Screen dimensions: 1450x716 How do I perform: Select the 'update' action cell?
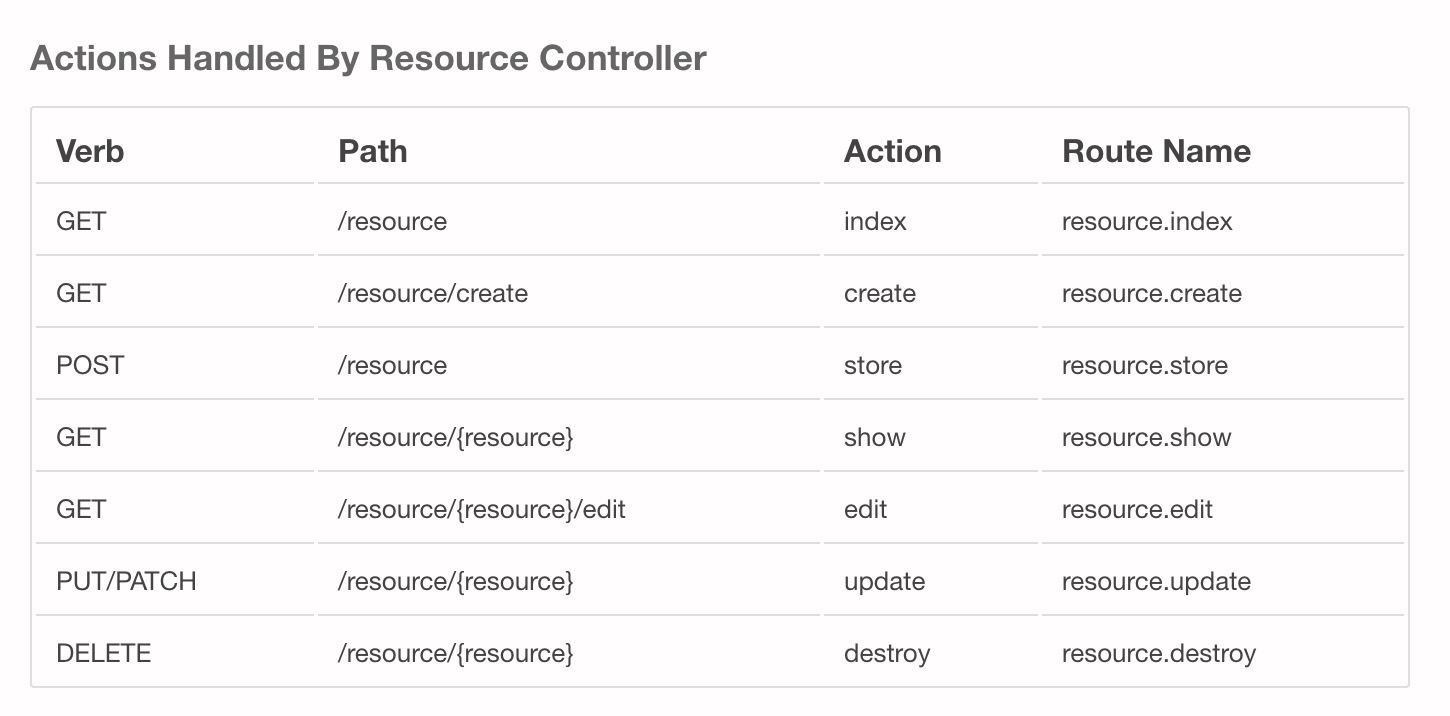click(884, 581)
